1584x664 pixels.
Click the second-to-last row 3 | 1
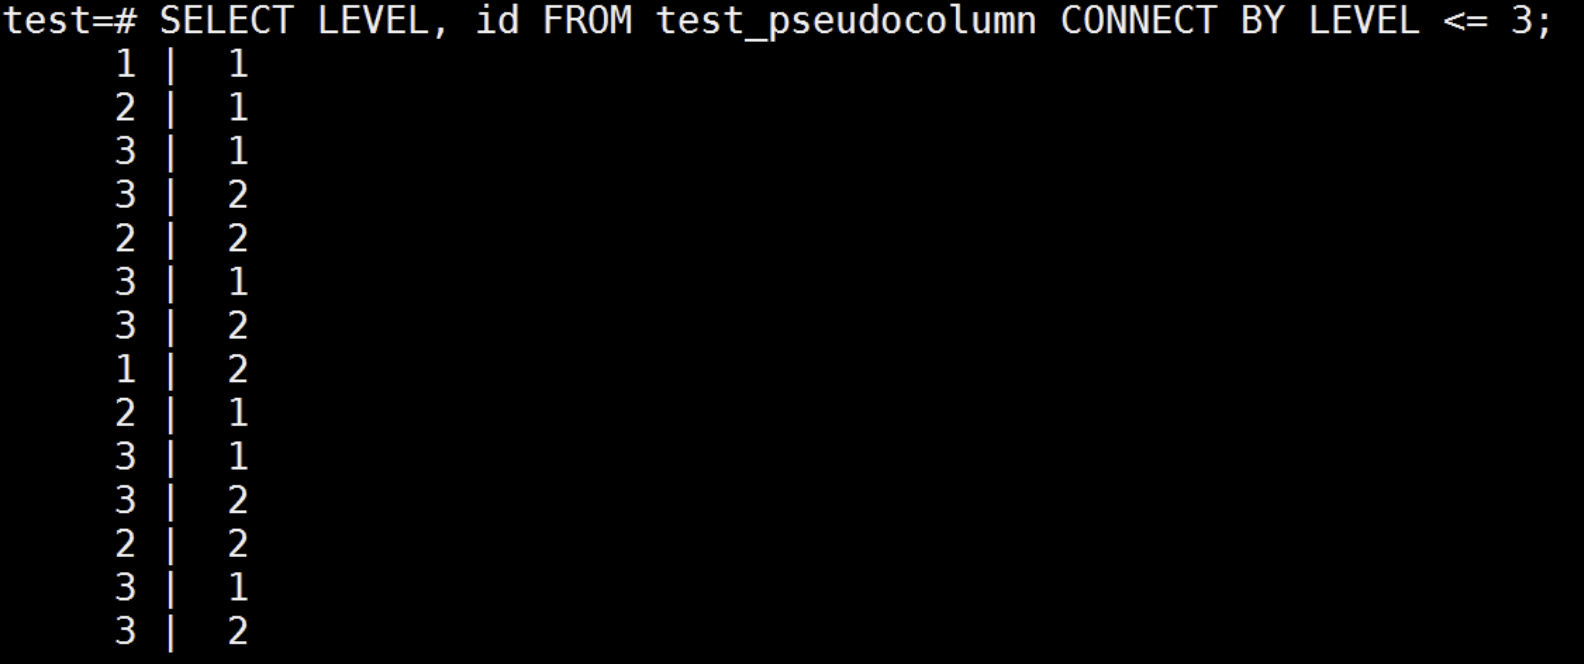(181, 588)
